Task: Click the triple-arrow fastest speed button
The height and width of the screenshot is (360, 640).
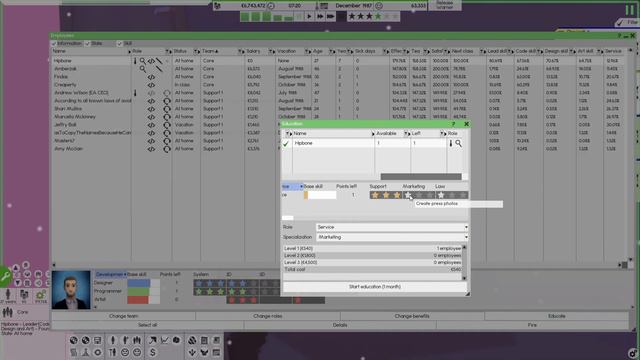Action: [x=331, y=17]
